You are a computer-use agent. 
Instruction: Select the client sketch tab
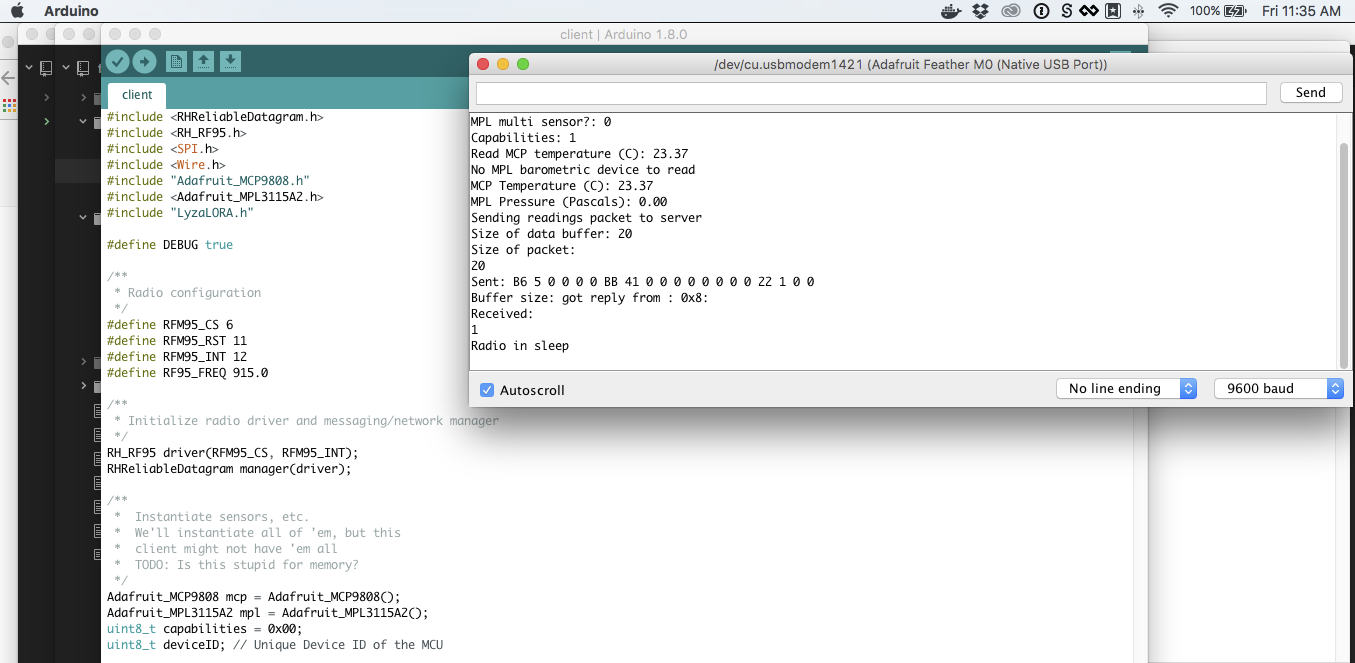click(x=137, y=95)
